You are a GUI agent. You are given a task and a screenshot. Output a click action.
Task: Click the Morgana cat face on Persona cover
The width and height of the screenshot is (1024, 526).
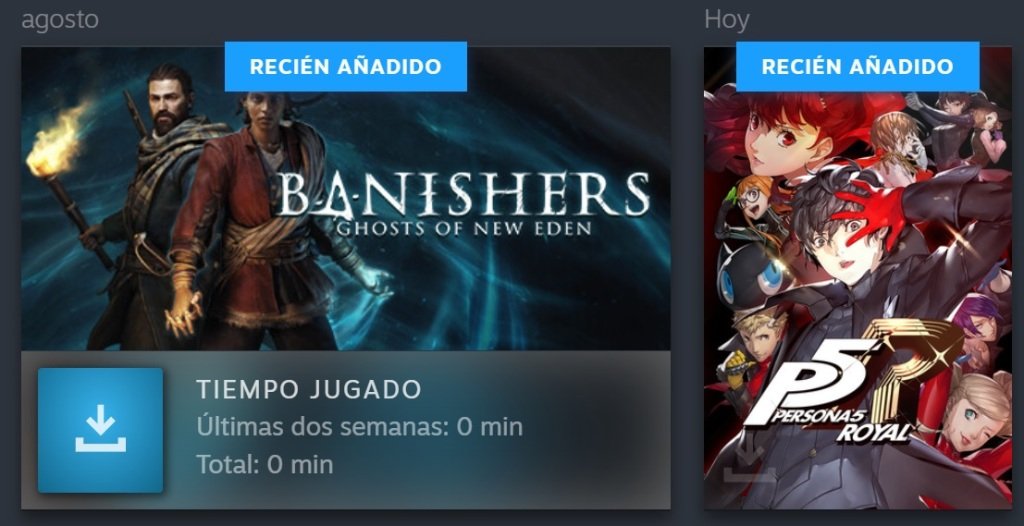point(751,278)
